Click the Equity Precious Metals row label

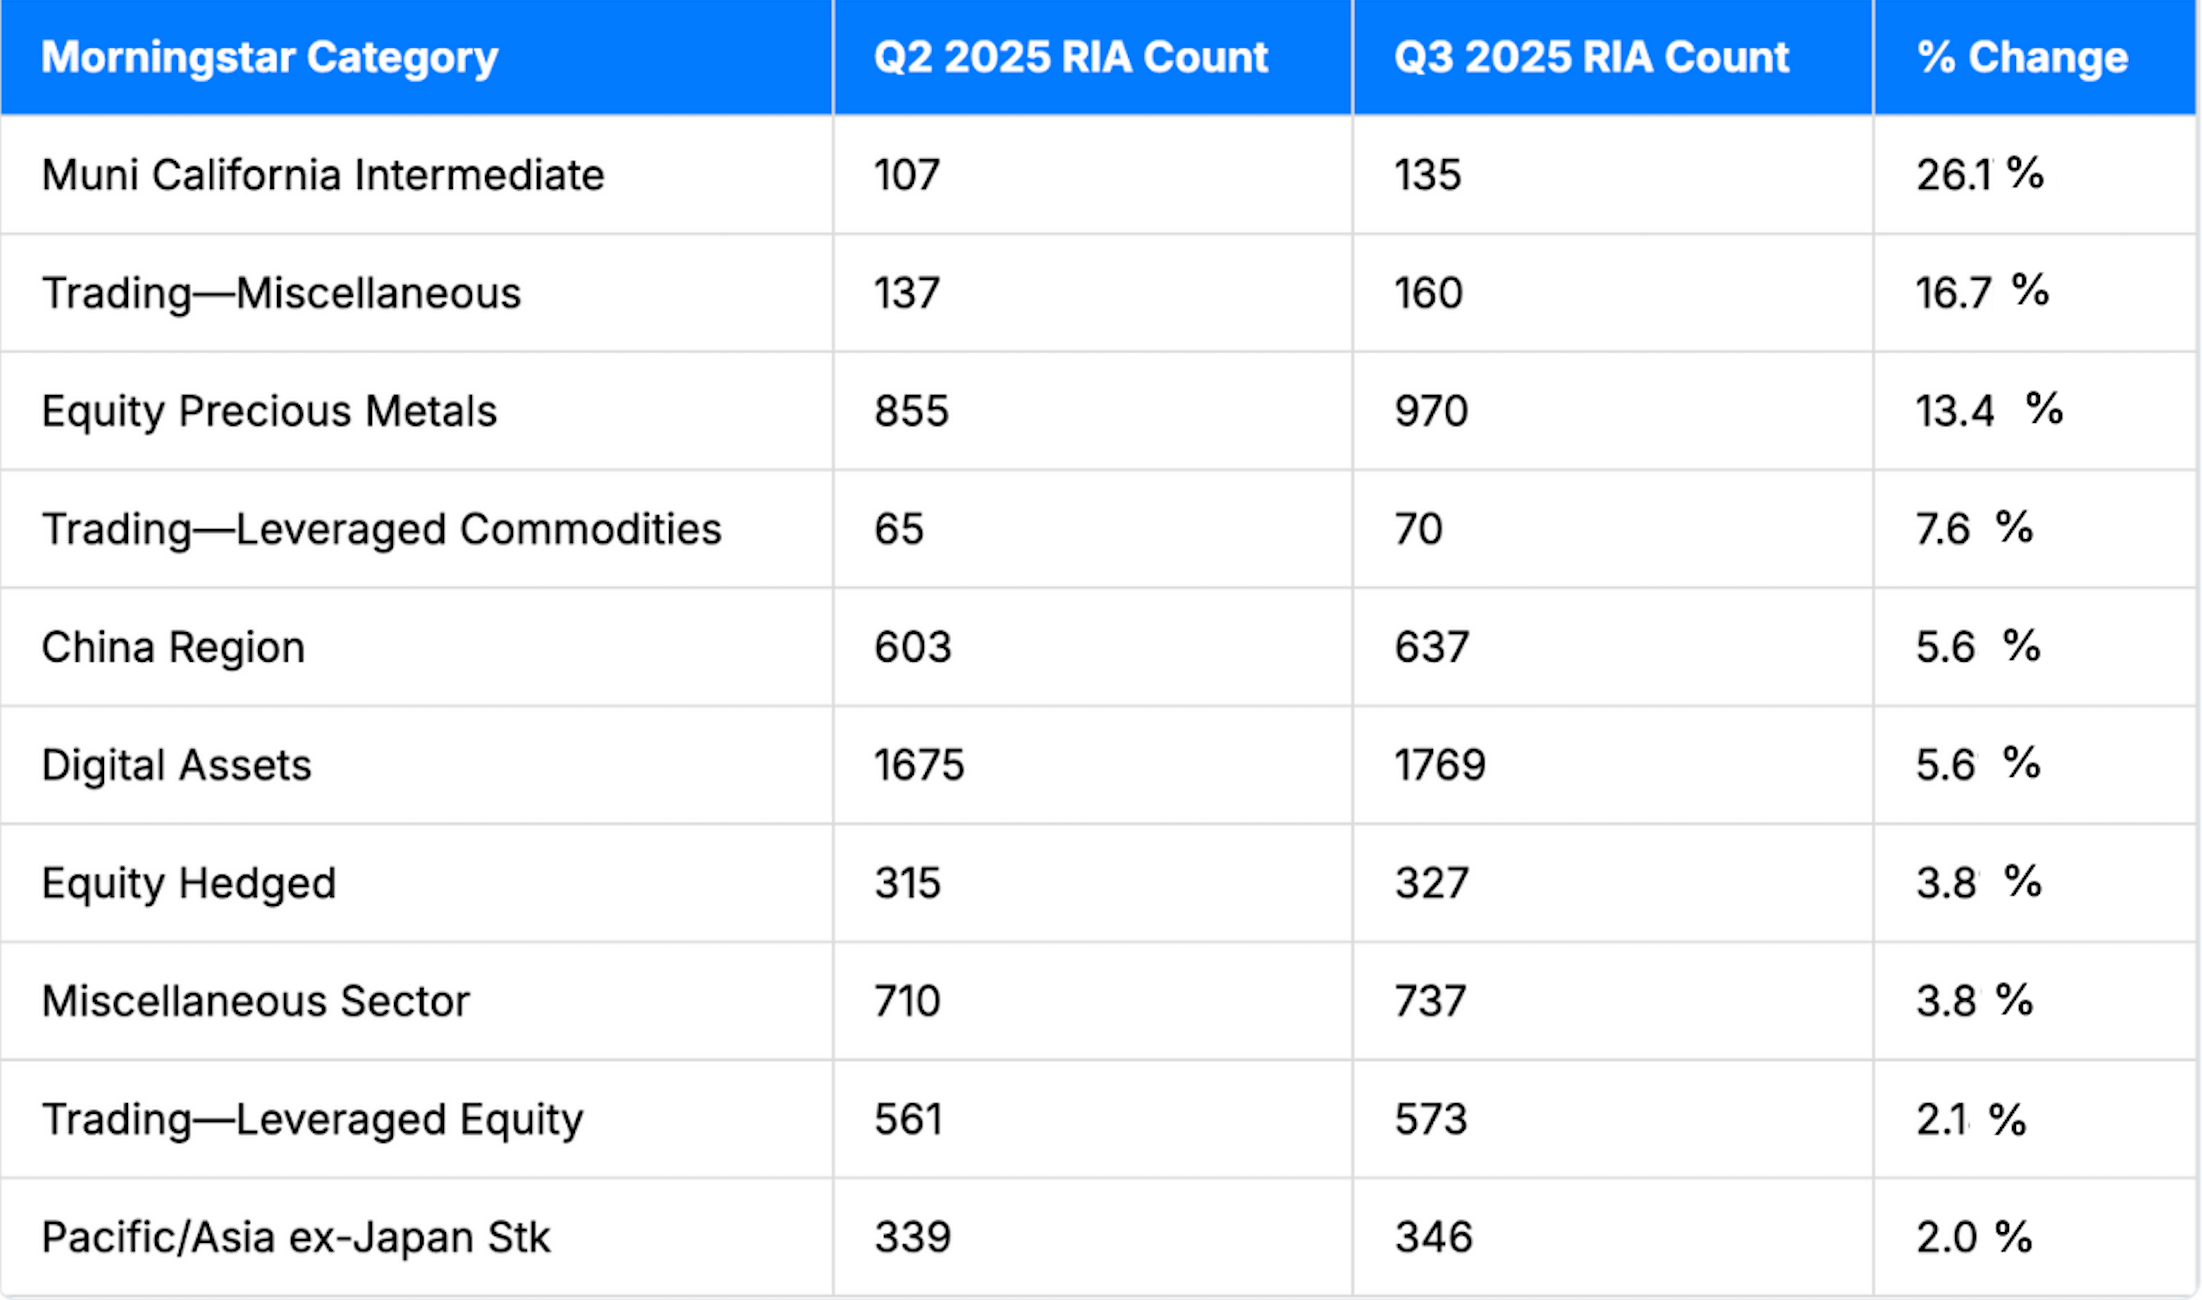[x=269, y=411]
